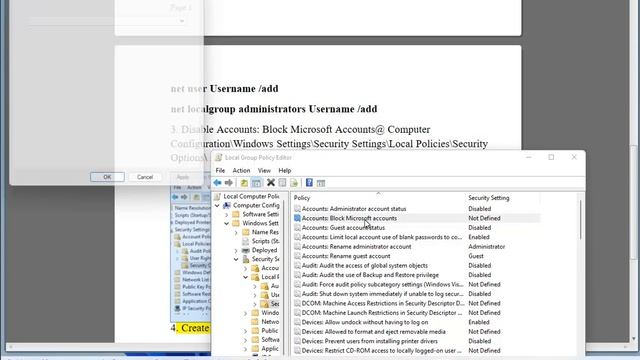
Task: Expand the Name Resolution Policy node
Action: tap(236, 232)
